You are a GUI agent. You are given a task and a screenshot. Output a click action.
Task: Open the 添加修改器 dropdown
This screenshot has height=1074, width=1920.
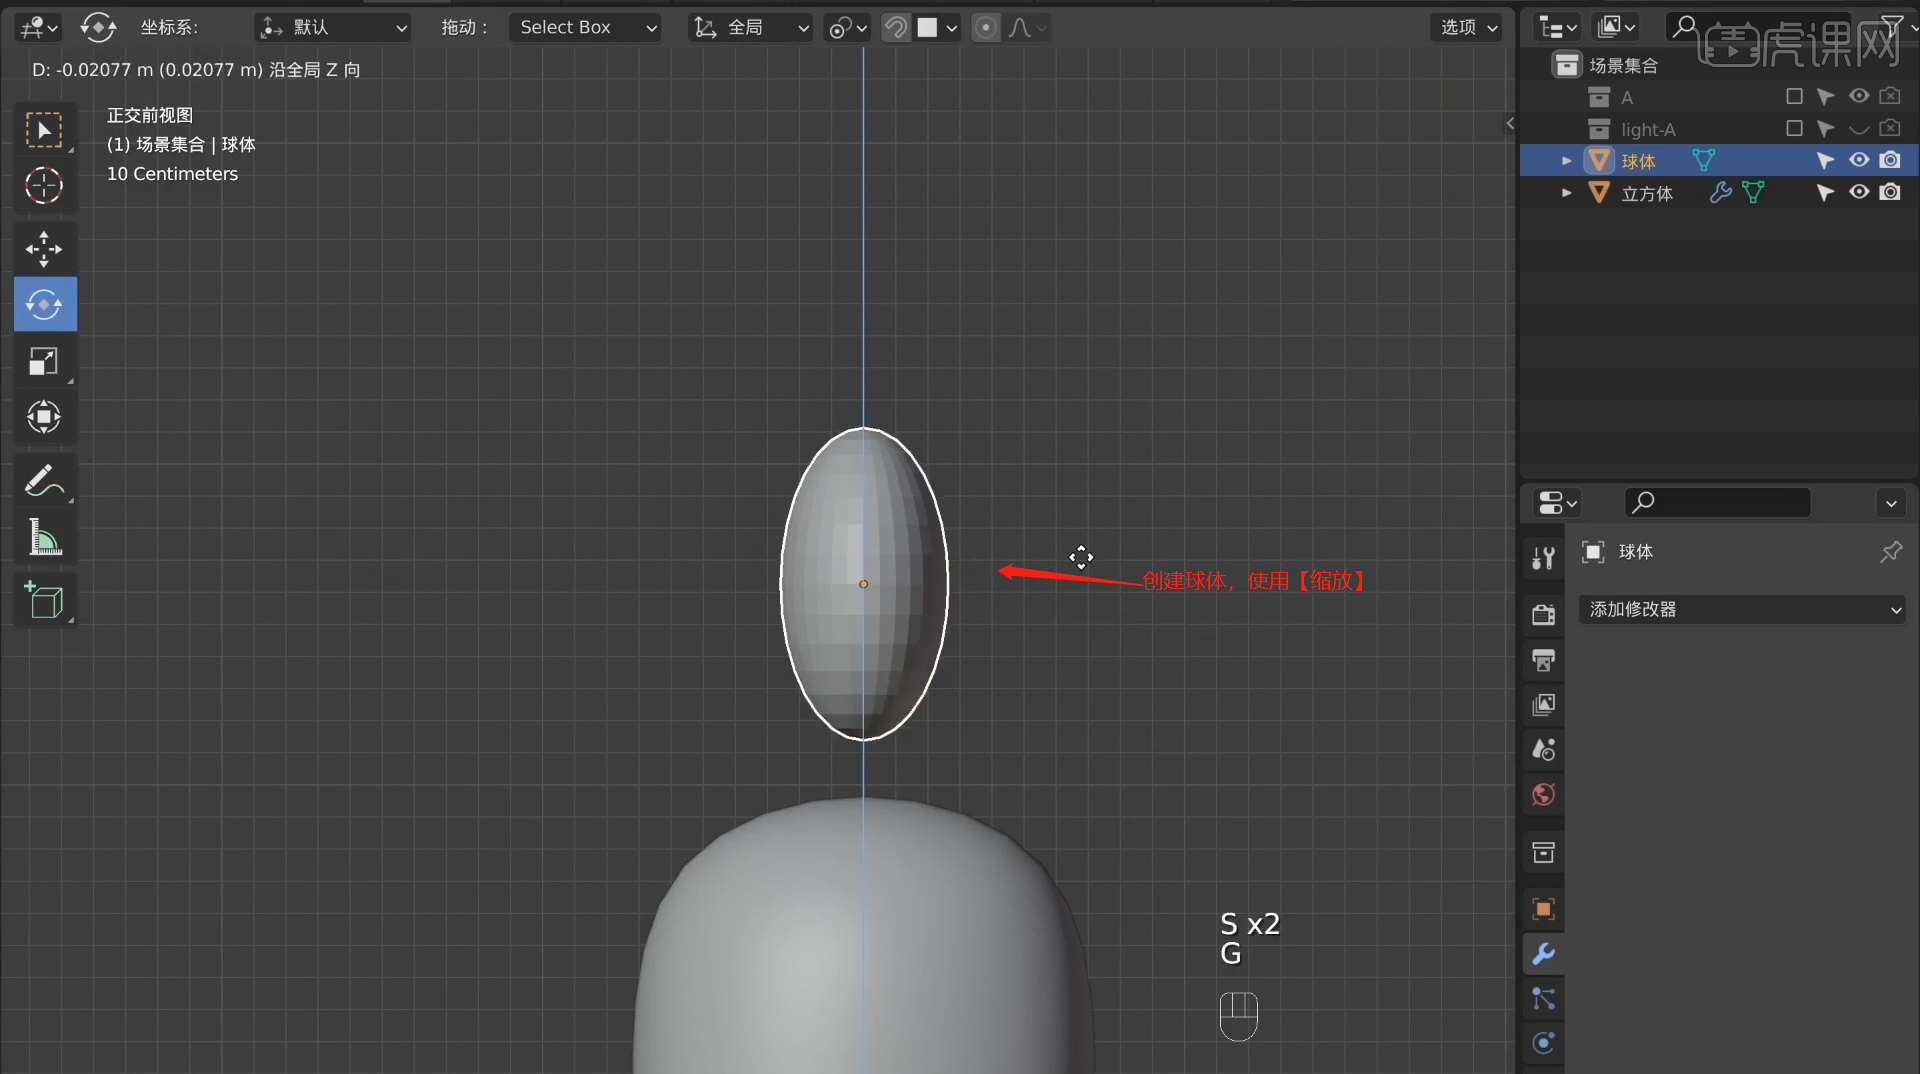coord(1741,609)
